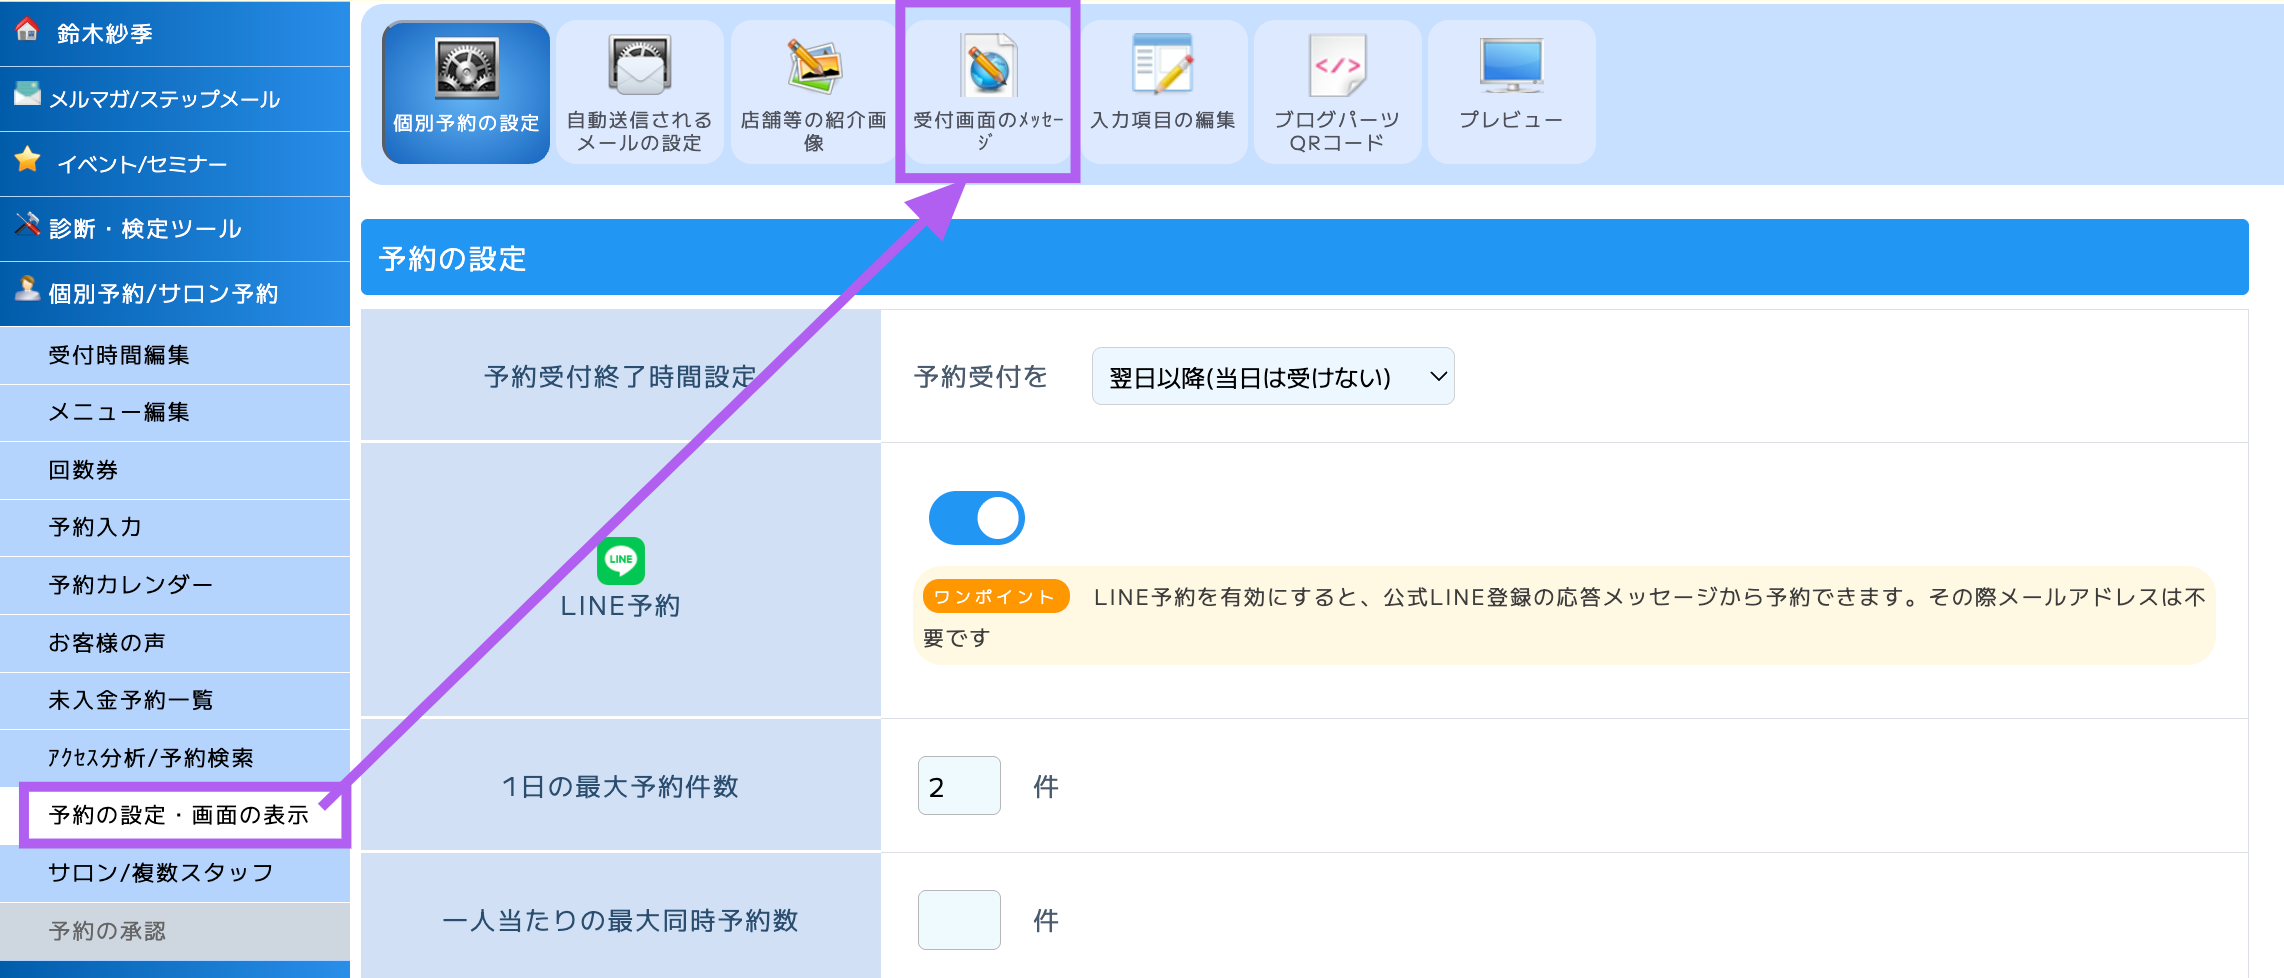Open the 予約受付を dropdown menu
Viewport: 2284px width, 978px height.
[x=1272, y=377]
